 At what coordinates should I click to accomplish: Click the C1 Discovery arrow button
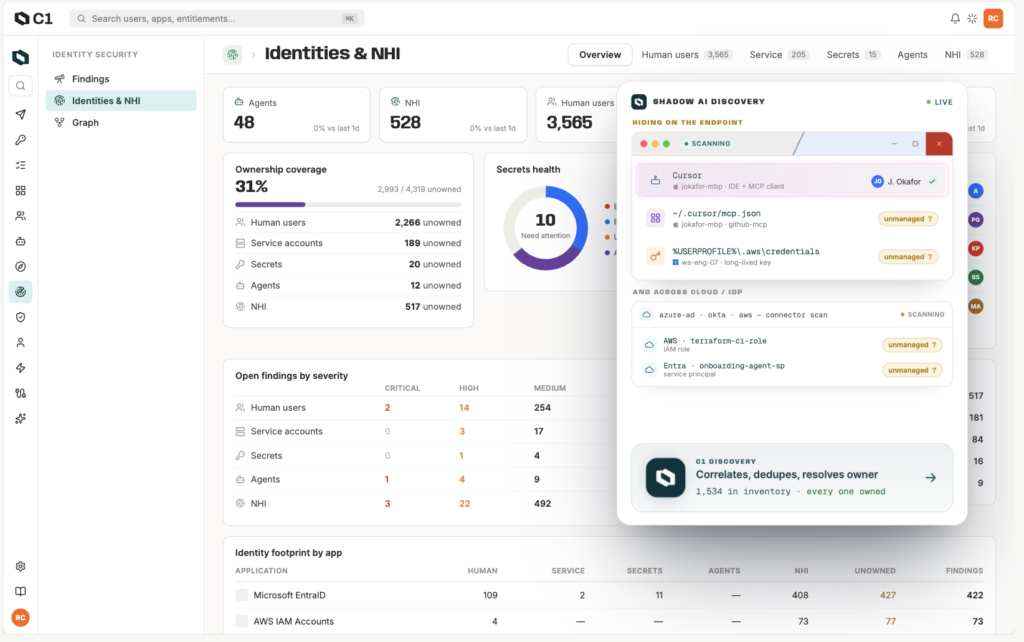click(x=931, y=477)
